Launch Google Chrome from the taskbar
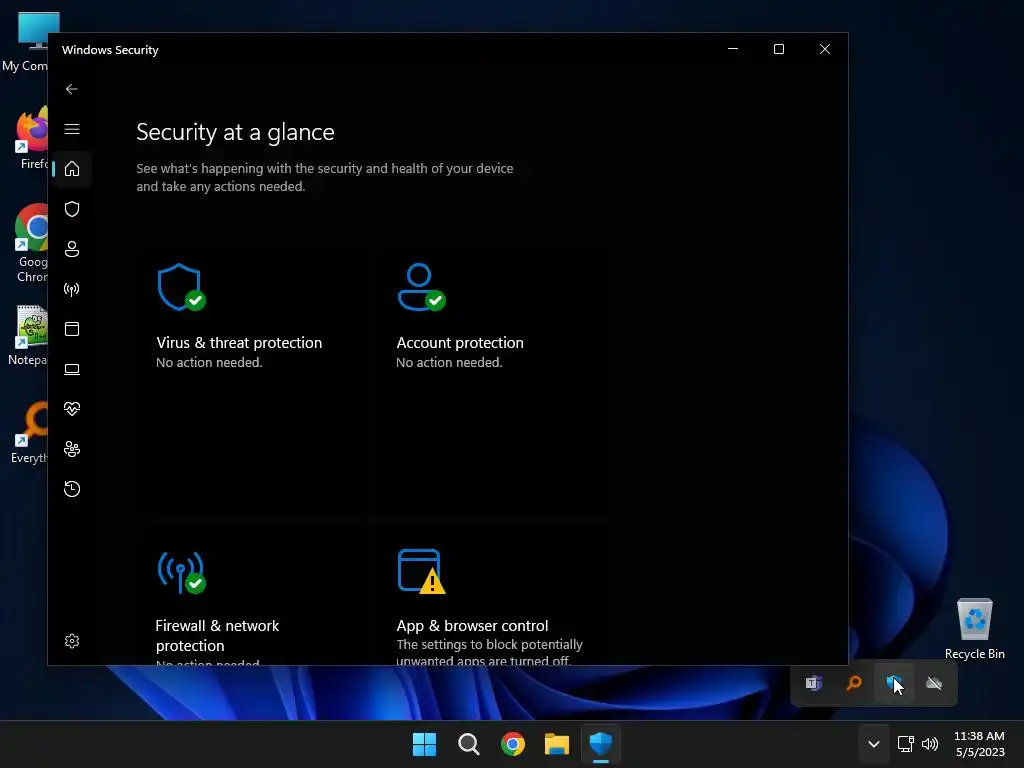 tap(513, 744)
